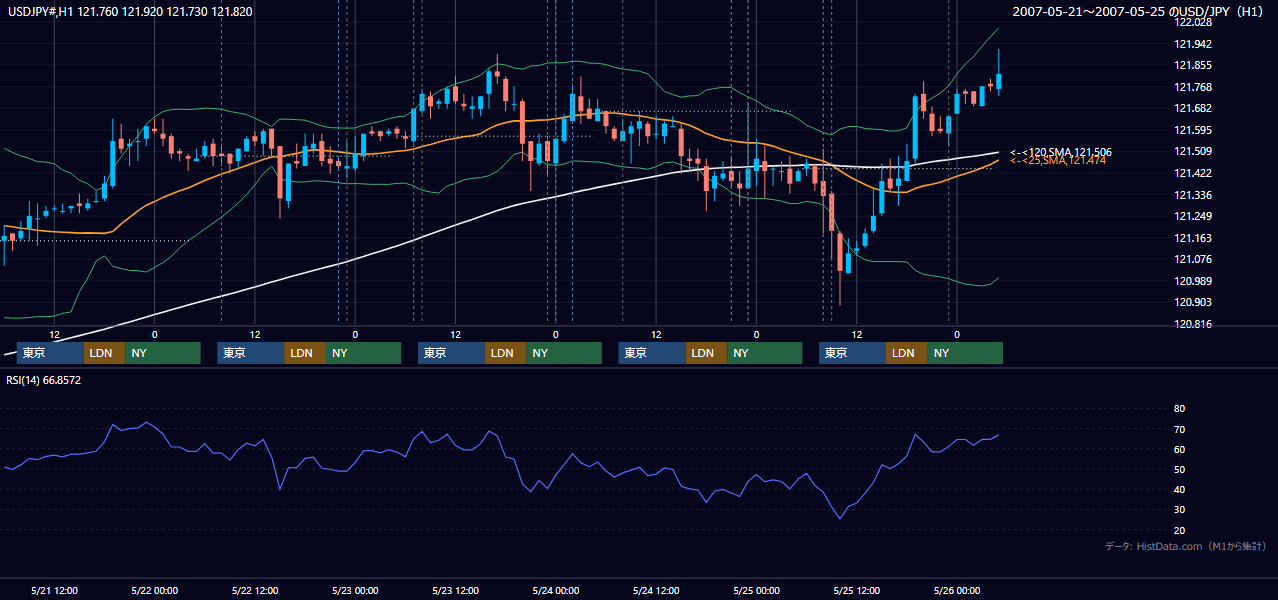Click price axis value 121.509
This screenshot has width=1278, height=600.
tap(1191, 152)
